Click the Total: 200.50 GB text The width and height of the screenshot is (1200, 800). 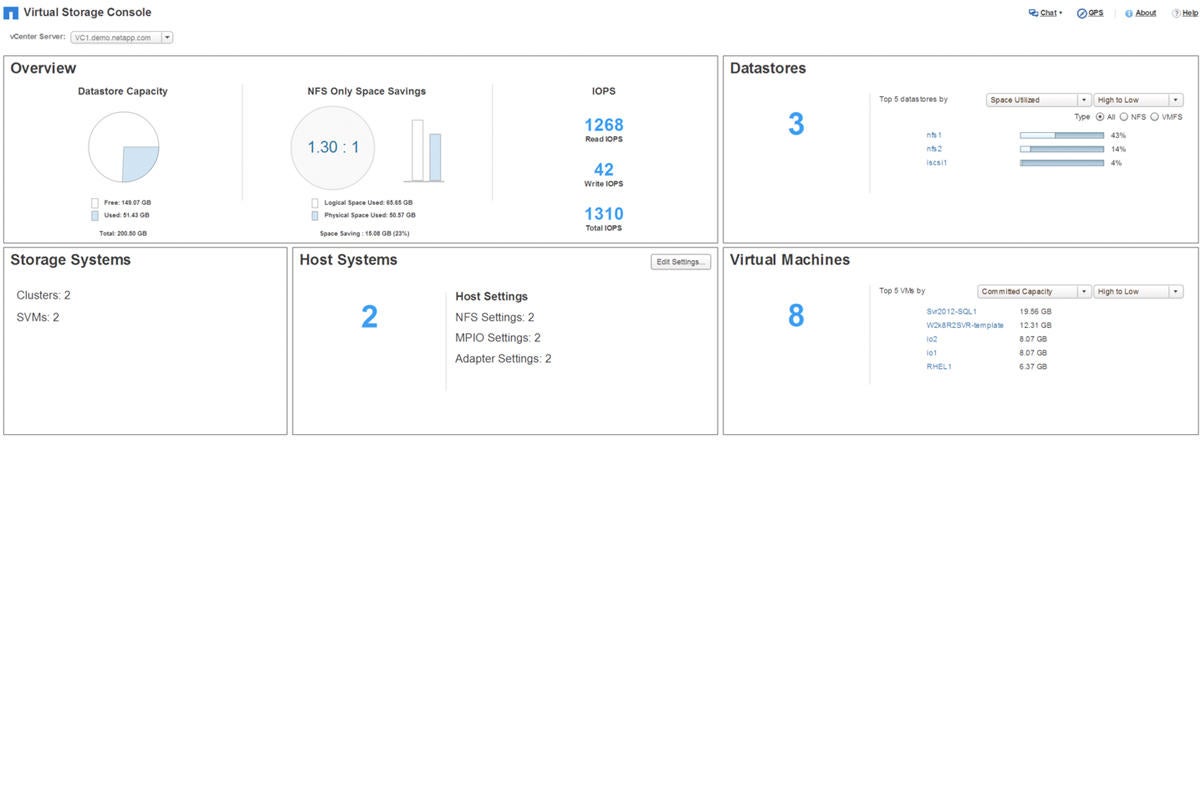[x=123, y=233]
